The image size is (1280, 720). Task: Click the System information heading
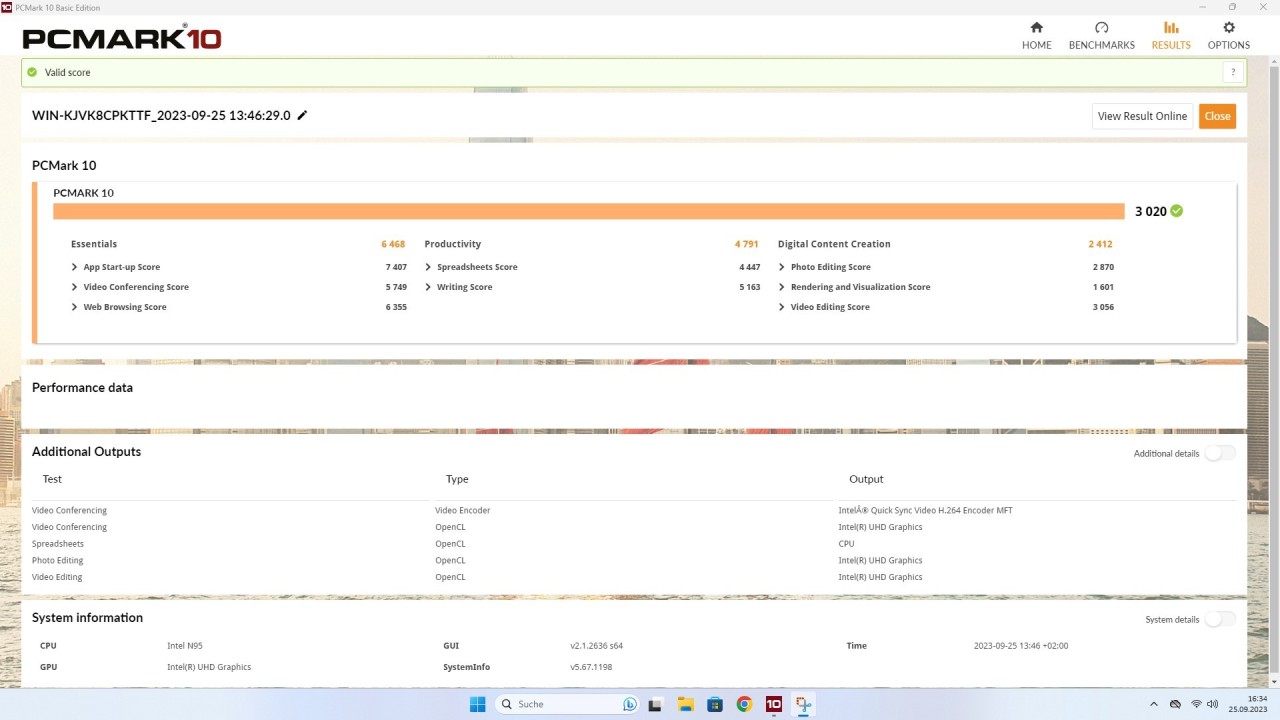click(87, 618)
